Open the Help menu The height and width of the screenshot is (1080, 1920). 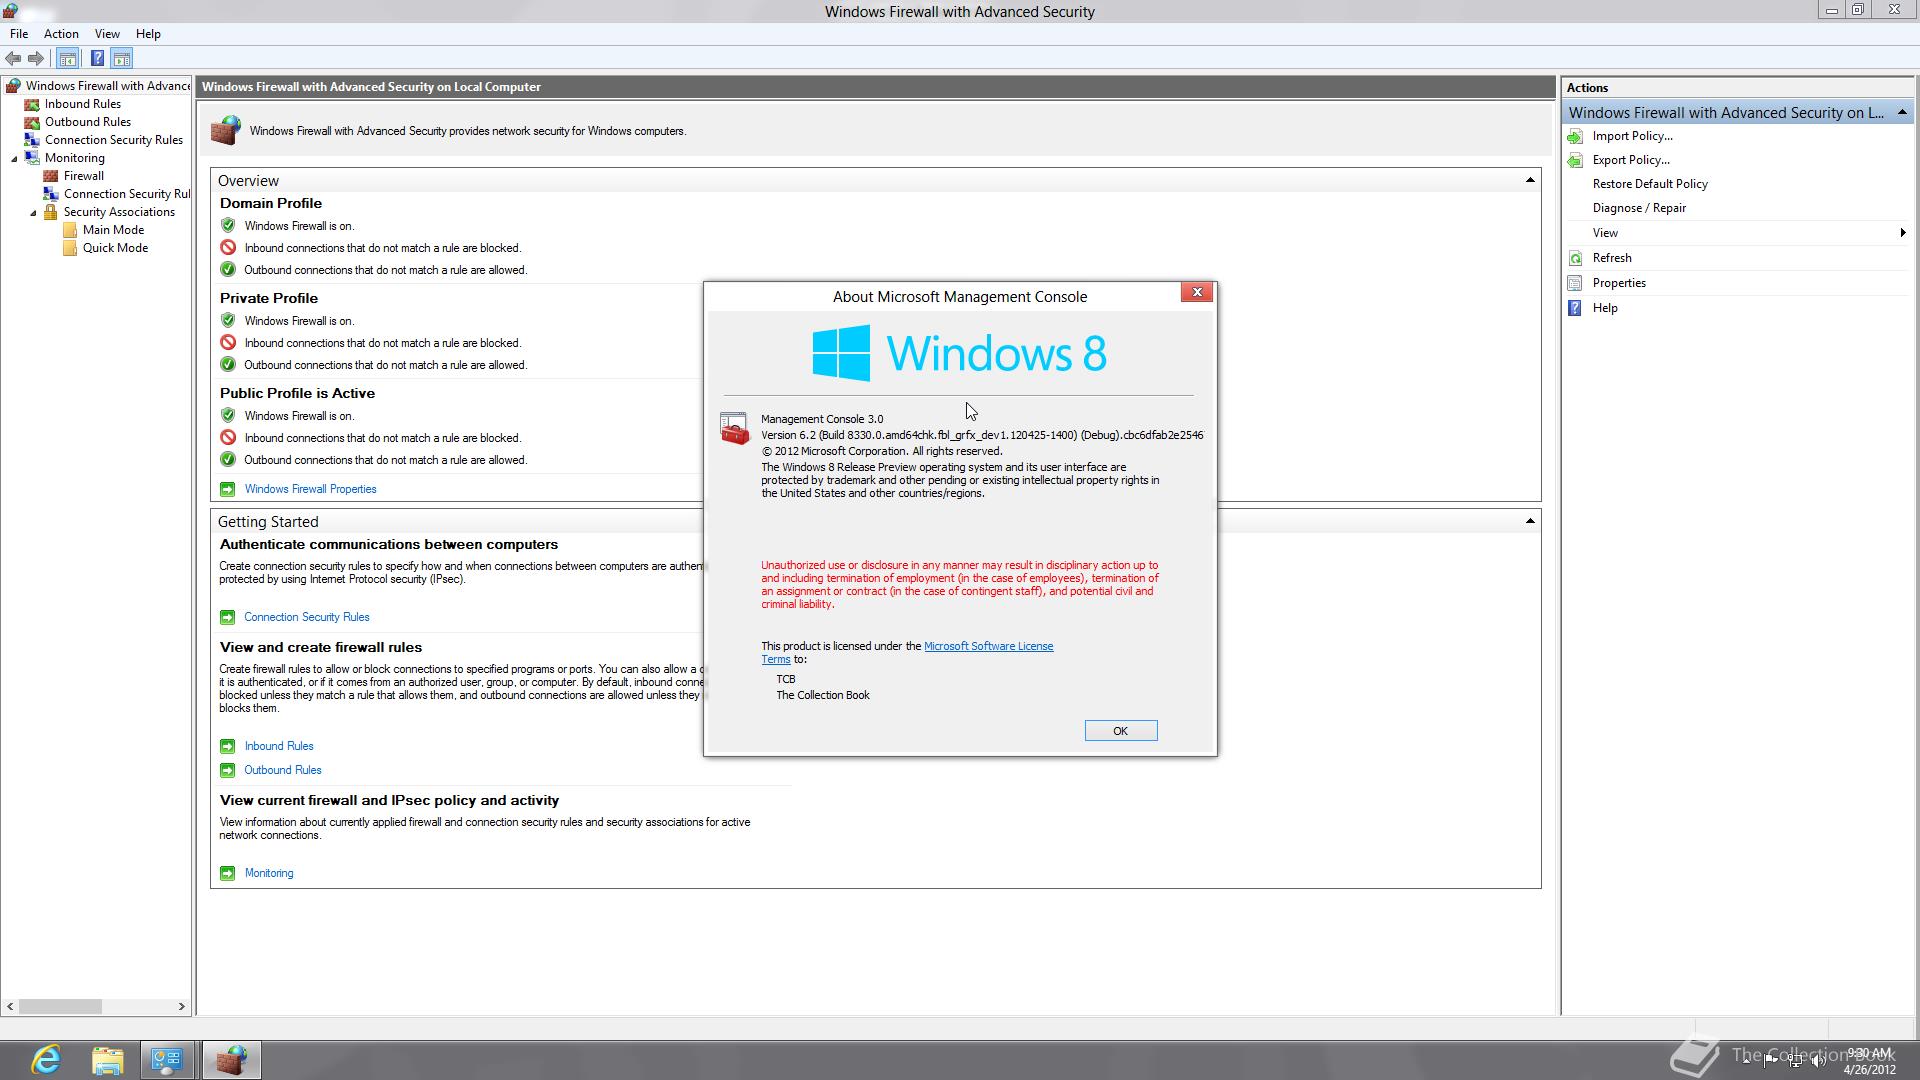(x=148, y=34)
